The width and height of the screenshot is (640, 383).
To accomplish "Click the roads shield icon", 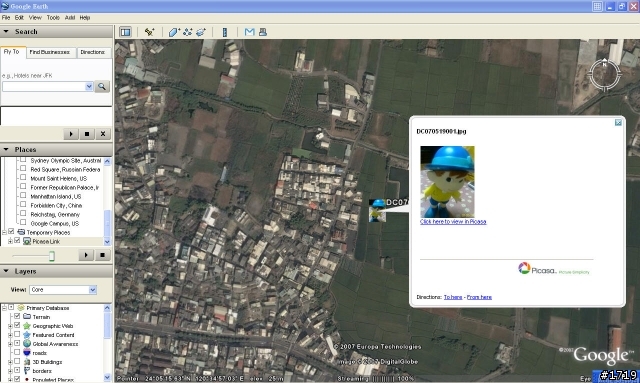I will (x=27, y=353).
